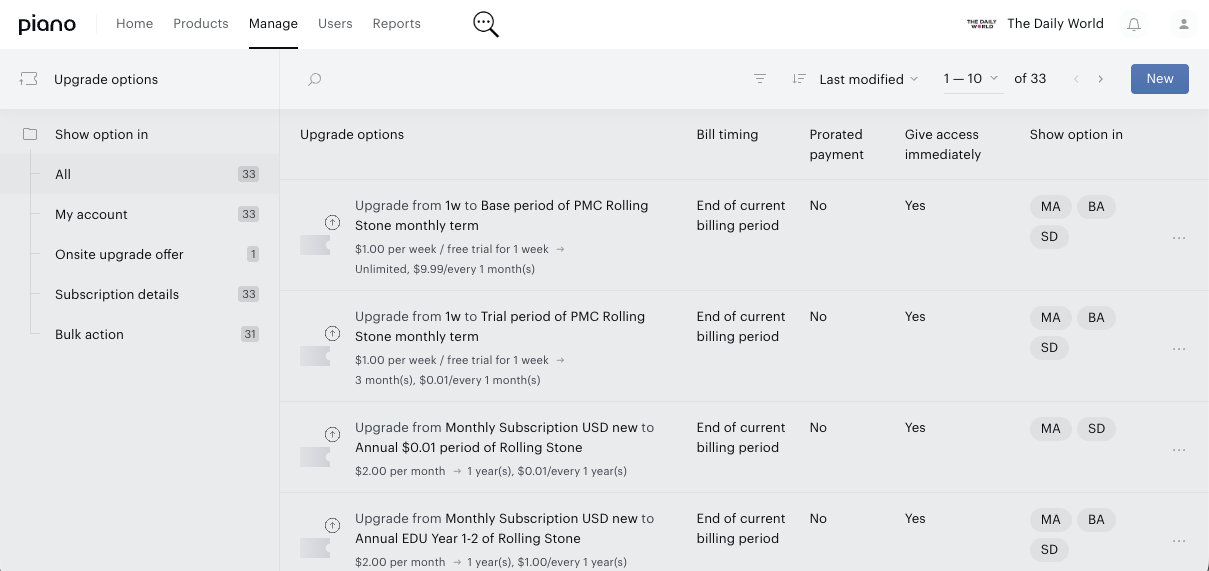1209x571 pixels.
Task: Click the New button
Action: (1160, 79)
